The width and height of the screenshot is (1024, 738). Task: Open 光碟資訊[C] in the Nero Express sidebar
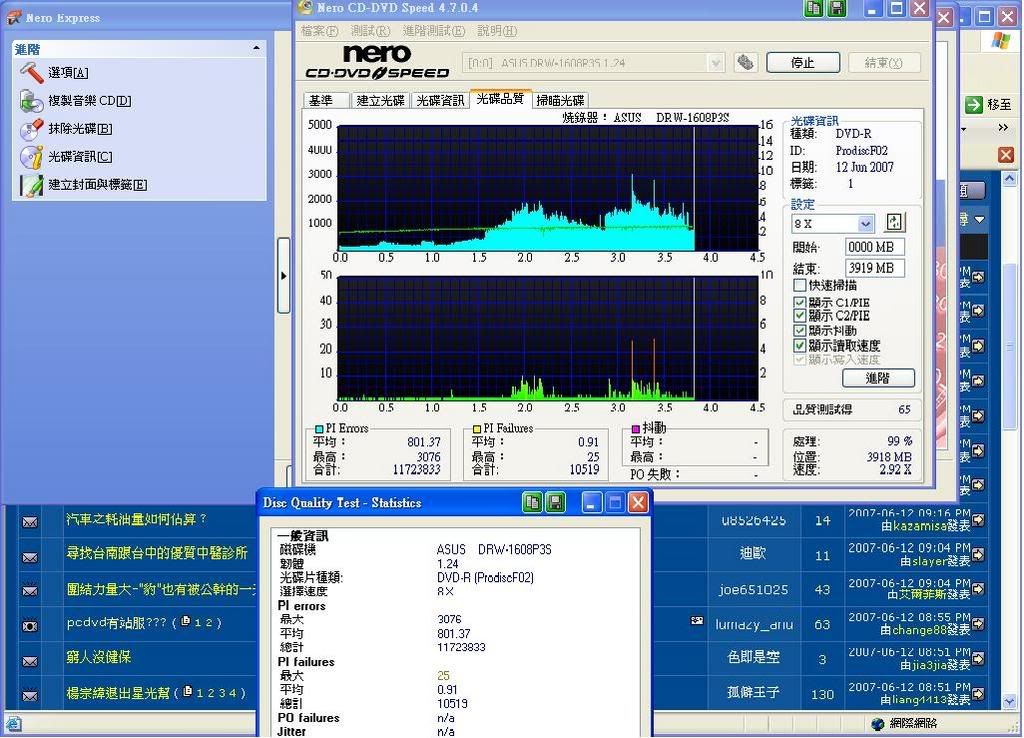point(31,157)
